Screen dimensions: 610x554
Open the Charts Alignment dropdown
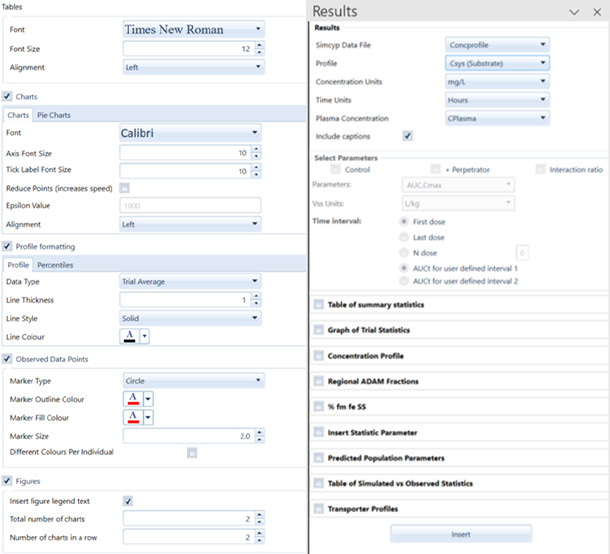190,224
